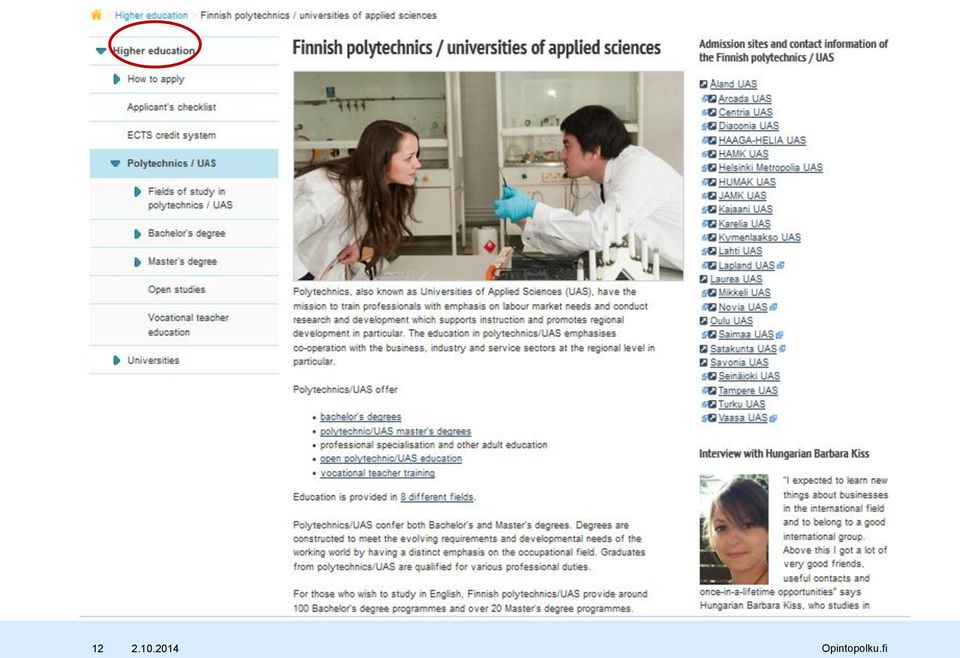Click link icon before Tampere UAS
Viewport: 960px width, 658px height.
[708, 391]
